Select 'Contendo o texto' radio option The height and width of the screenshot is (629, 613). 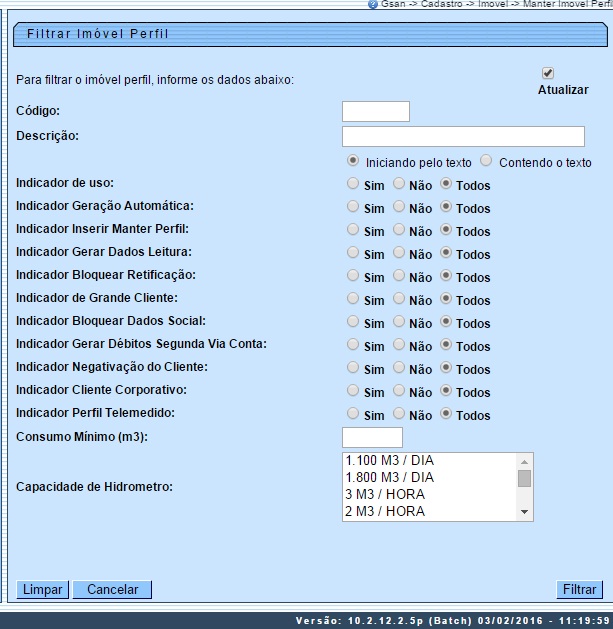486,161
